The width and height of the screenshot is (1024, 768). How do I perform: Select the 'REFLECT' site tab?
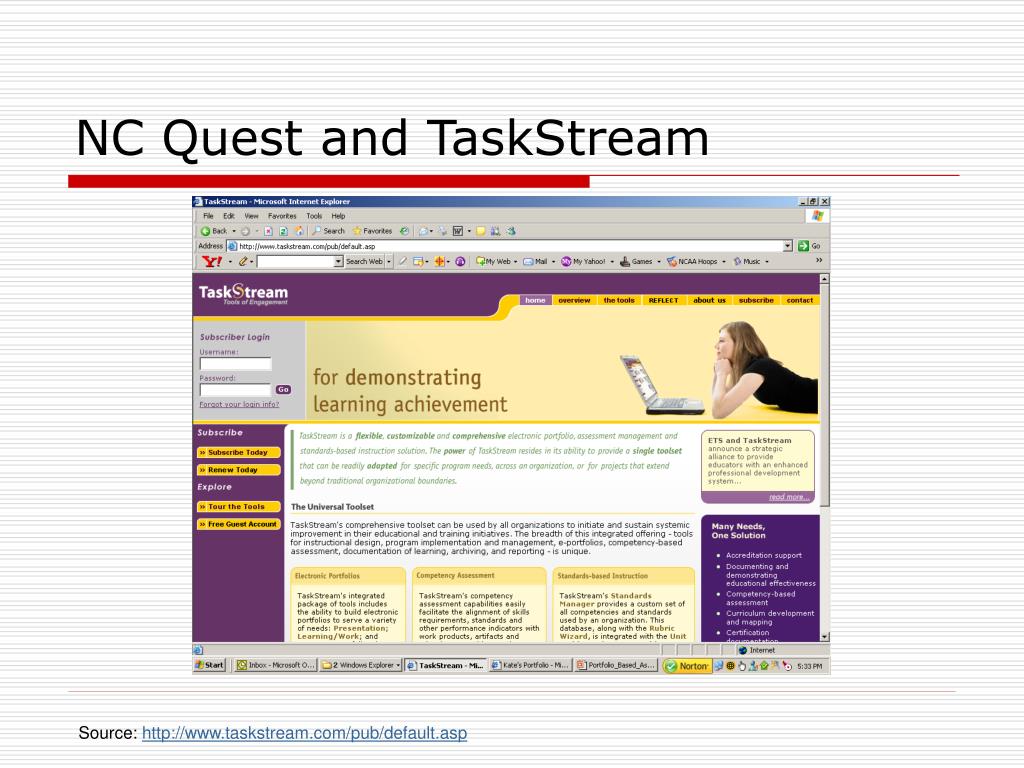click(x=664, y=300)
